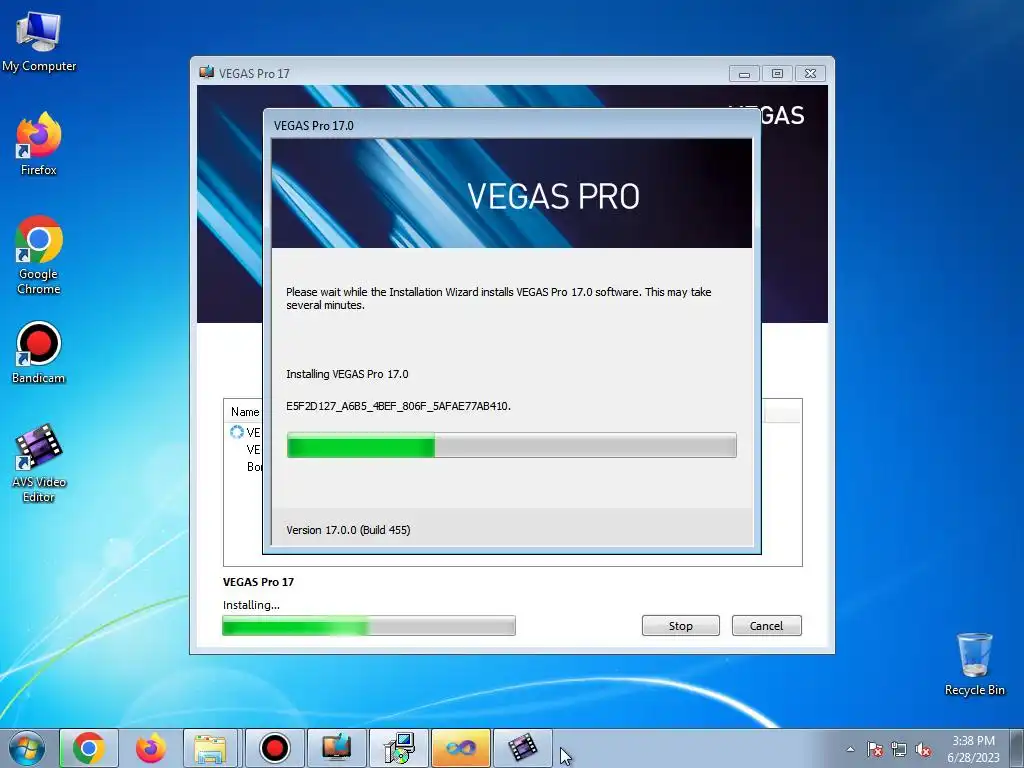Screen dimensions: 1024x768
Task: Select the Recycle Bin desktop icon
Action: [x=974, y=664]
